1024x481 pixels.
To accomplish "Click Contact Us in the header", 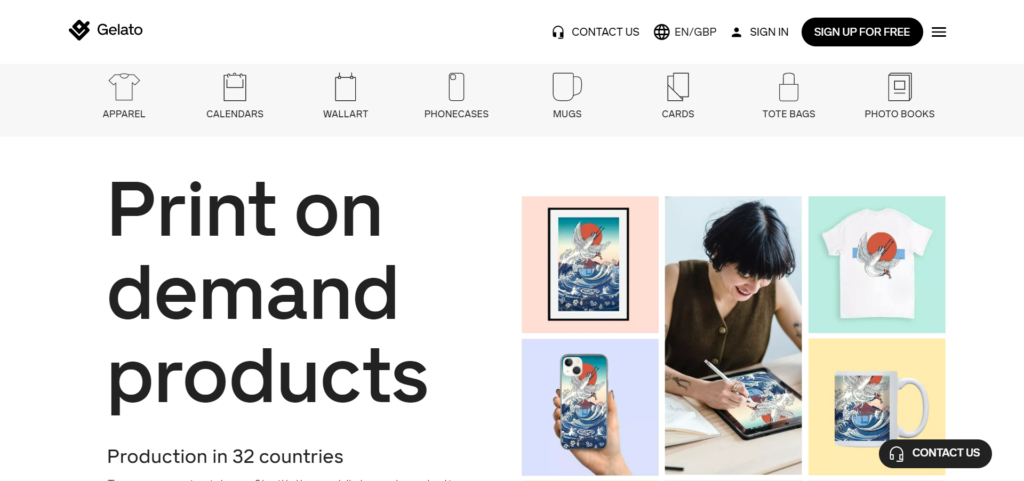I will click(595, 32).
